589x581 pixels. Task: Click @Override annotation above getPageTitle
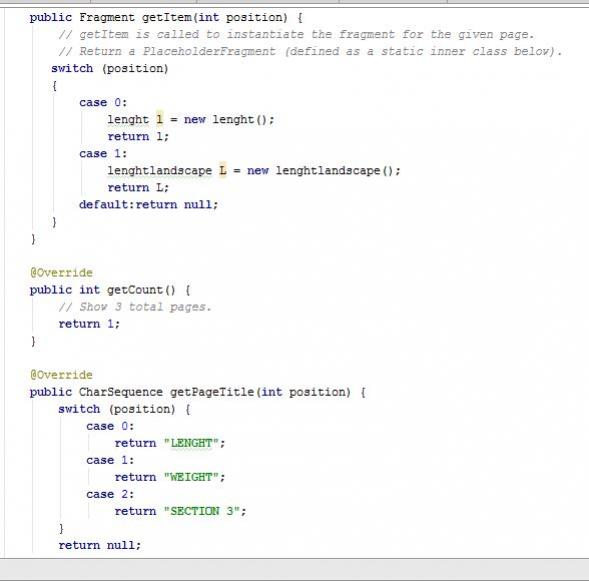(x=61, y=375)
